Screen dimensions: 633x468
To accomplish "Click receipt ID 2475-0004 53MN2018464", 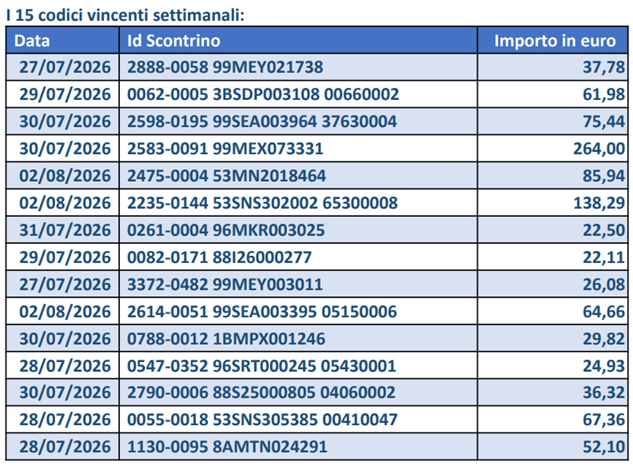I will tap(226, 176).
